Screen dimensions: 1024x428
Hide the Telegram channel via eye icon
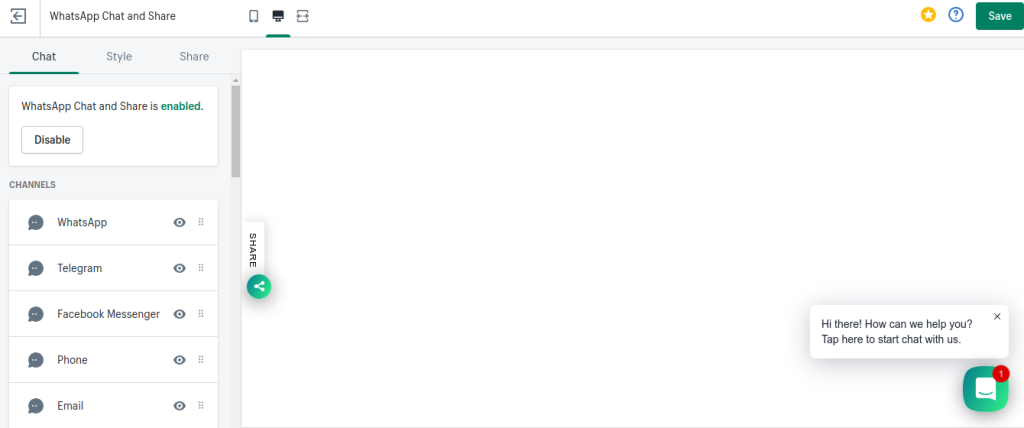tap(180, 268)
